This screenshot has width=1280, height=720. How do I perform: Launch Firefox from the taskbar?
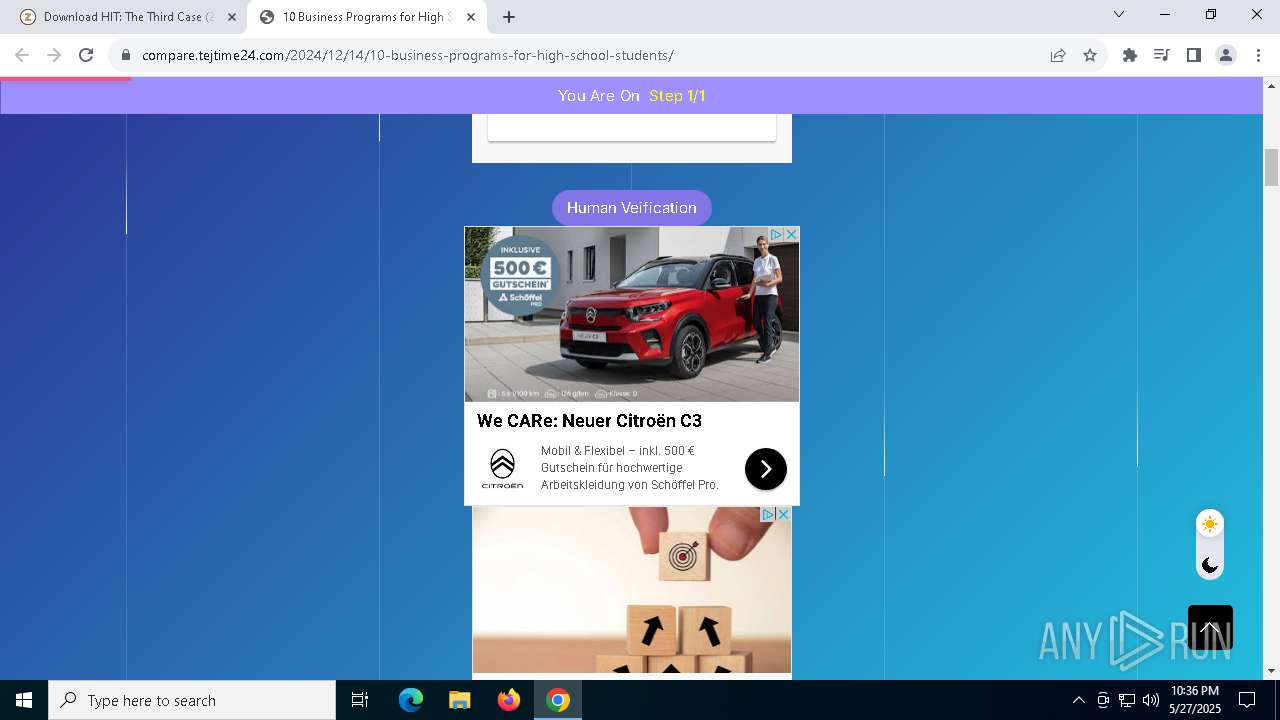(509, 700)
